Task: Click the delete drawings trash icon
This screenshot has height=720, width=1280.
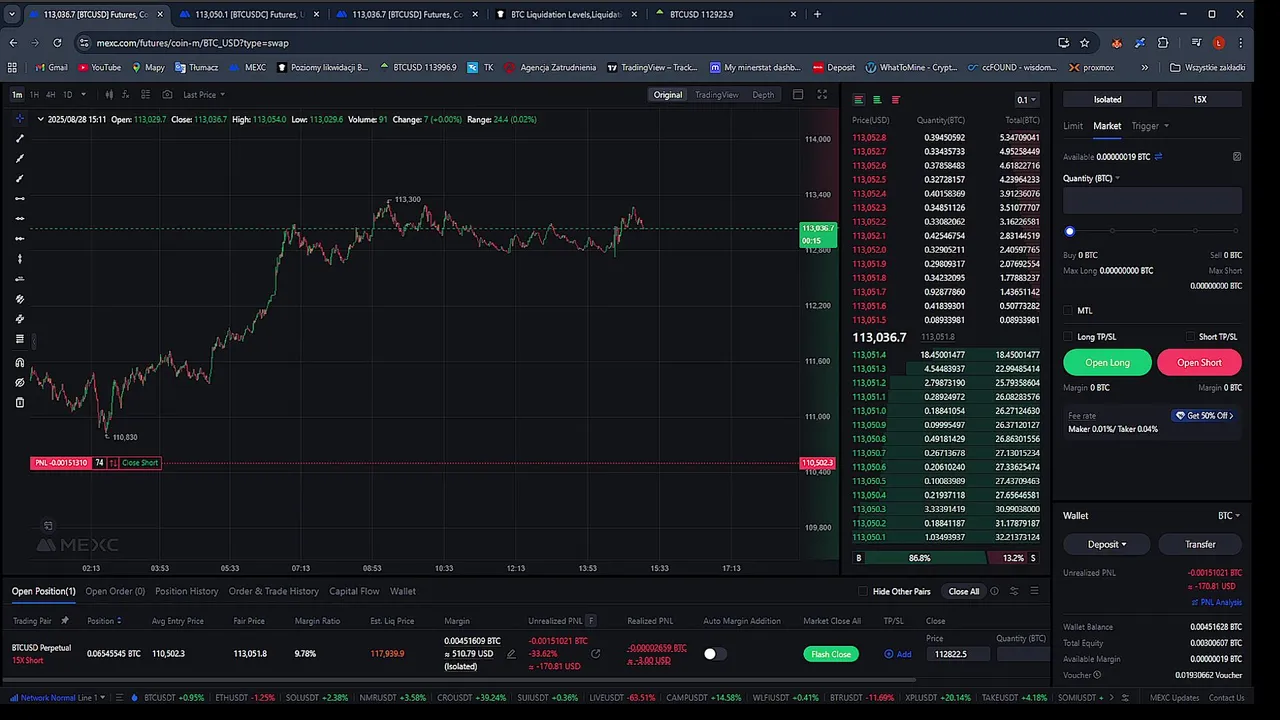Action: tap(19, 402)
